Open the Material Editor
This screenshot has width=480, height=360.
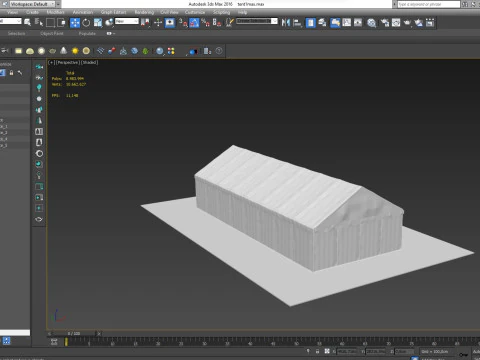pos(371,22)
